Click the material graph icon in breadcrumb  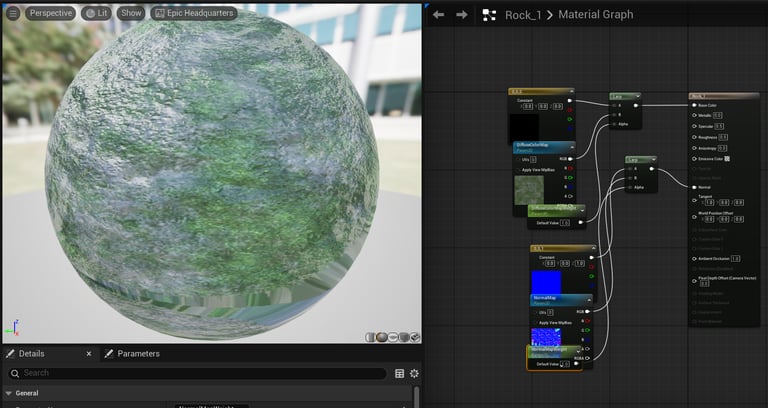[489, 15]
